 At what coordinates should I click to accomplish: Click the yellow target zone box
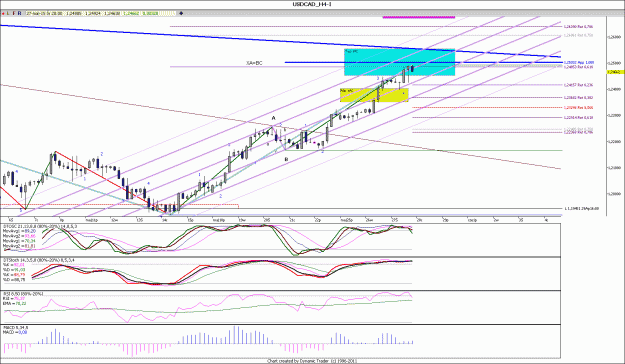click(x=374, y=95)
